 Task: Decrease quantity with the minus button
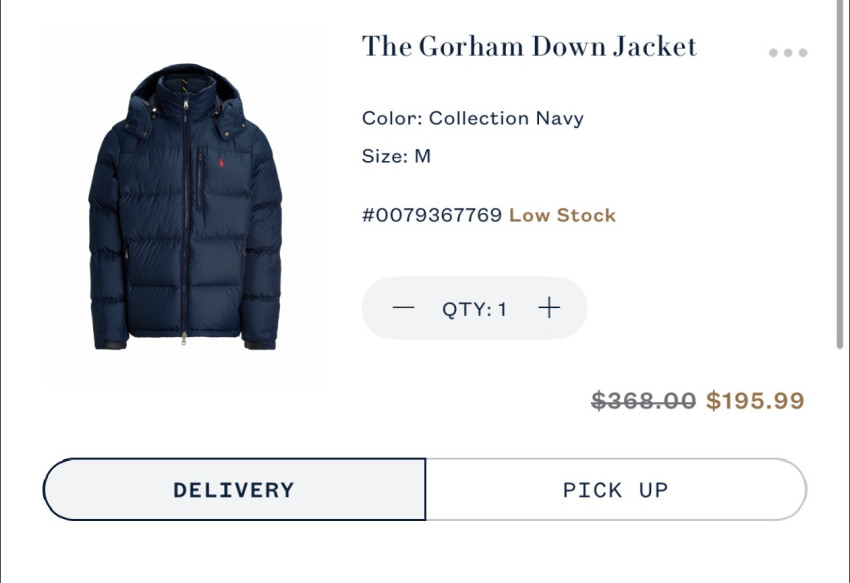pyautogui.click(x=403, y=308)
